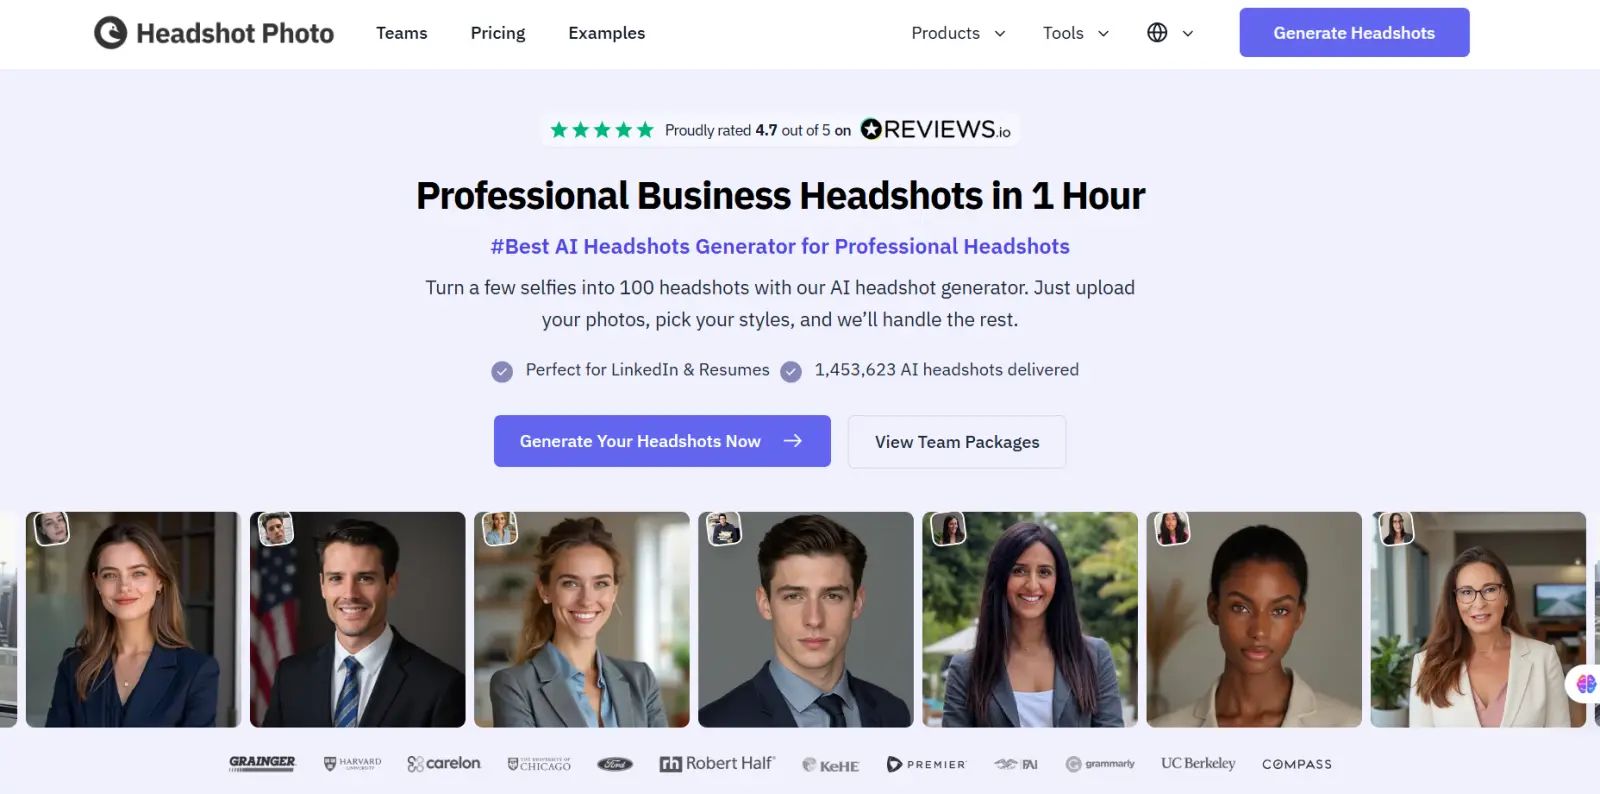Select headshot of man beside American flag
Viewport: 1600px width, 794px height.
[358, 620]
